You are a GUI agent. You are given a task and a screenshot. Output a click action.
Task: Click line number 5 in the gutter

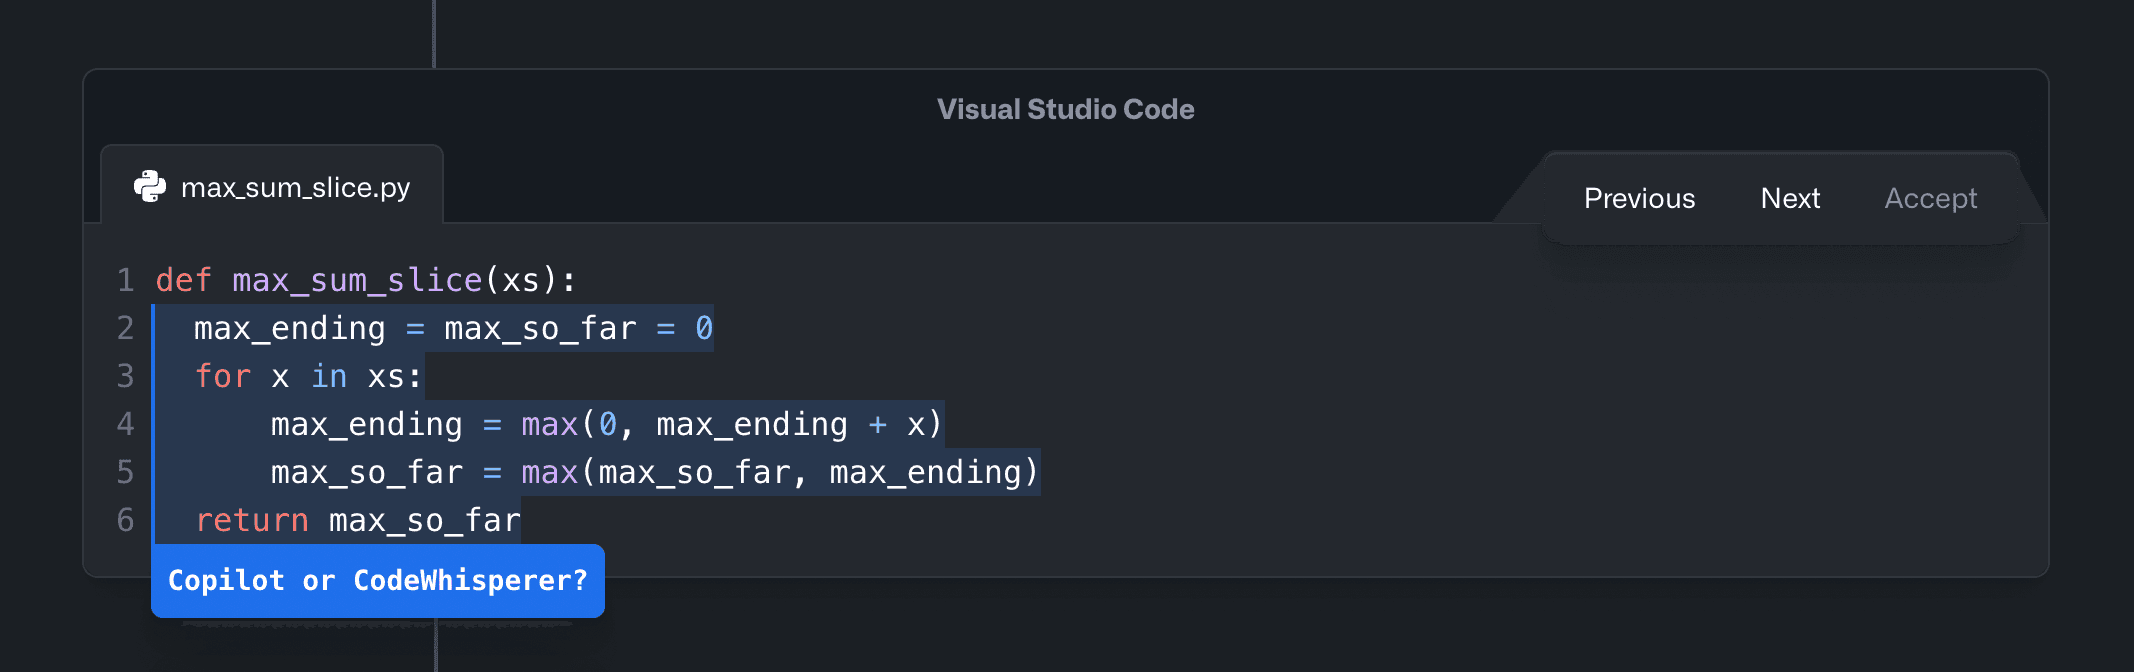point(125,472)
